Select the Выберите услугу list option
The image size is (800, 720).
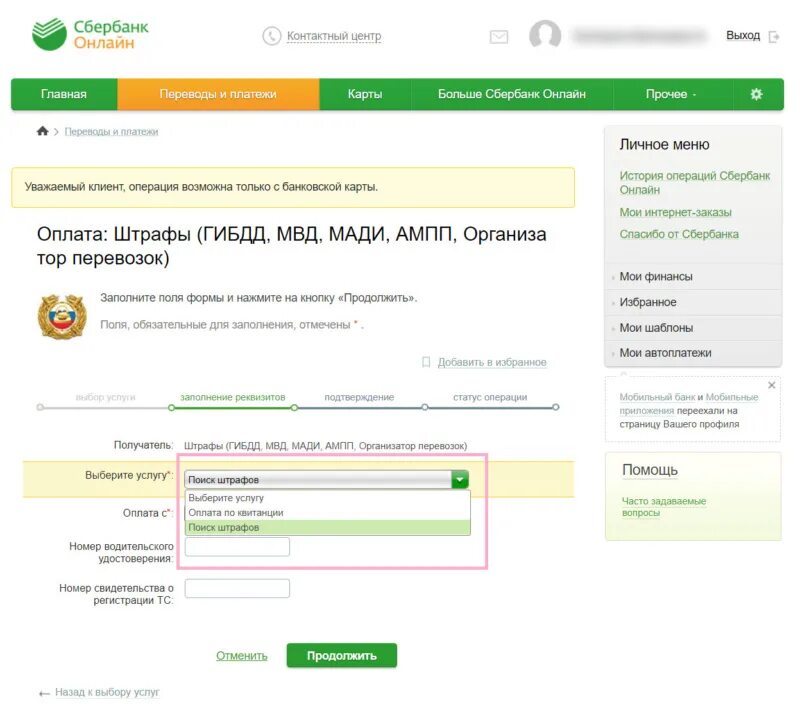click(x=328, y=498)
